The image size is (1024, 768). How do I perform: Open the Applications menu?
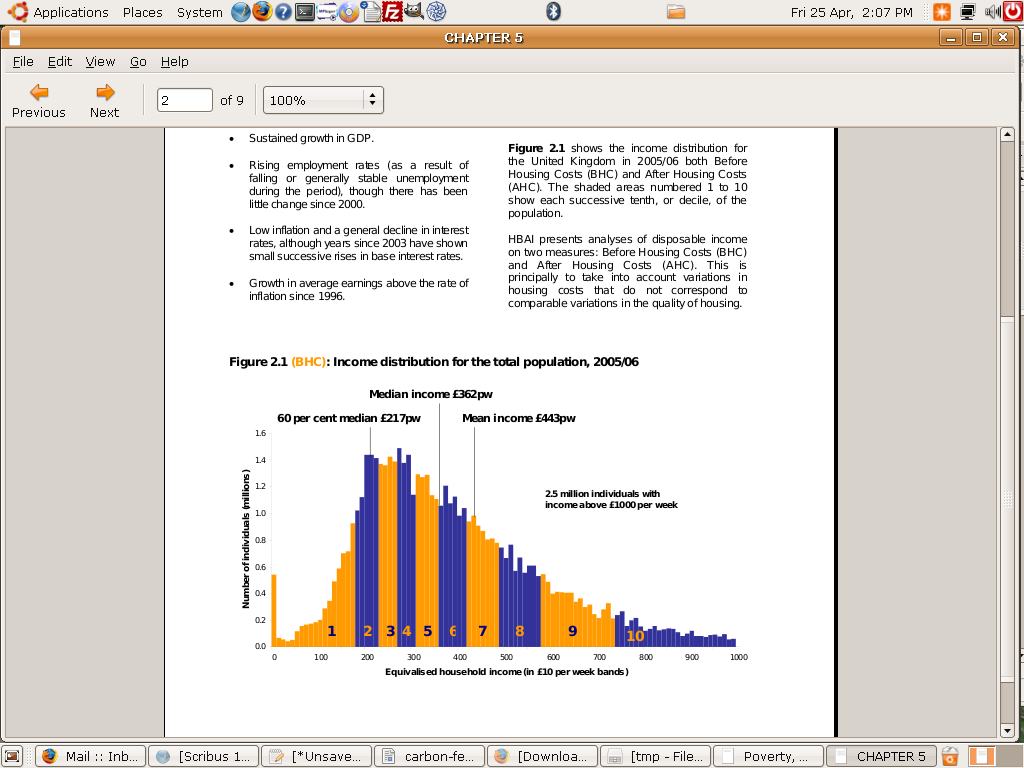pyautogui.click(x=70, y=12)
